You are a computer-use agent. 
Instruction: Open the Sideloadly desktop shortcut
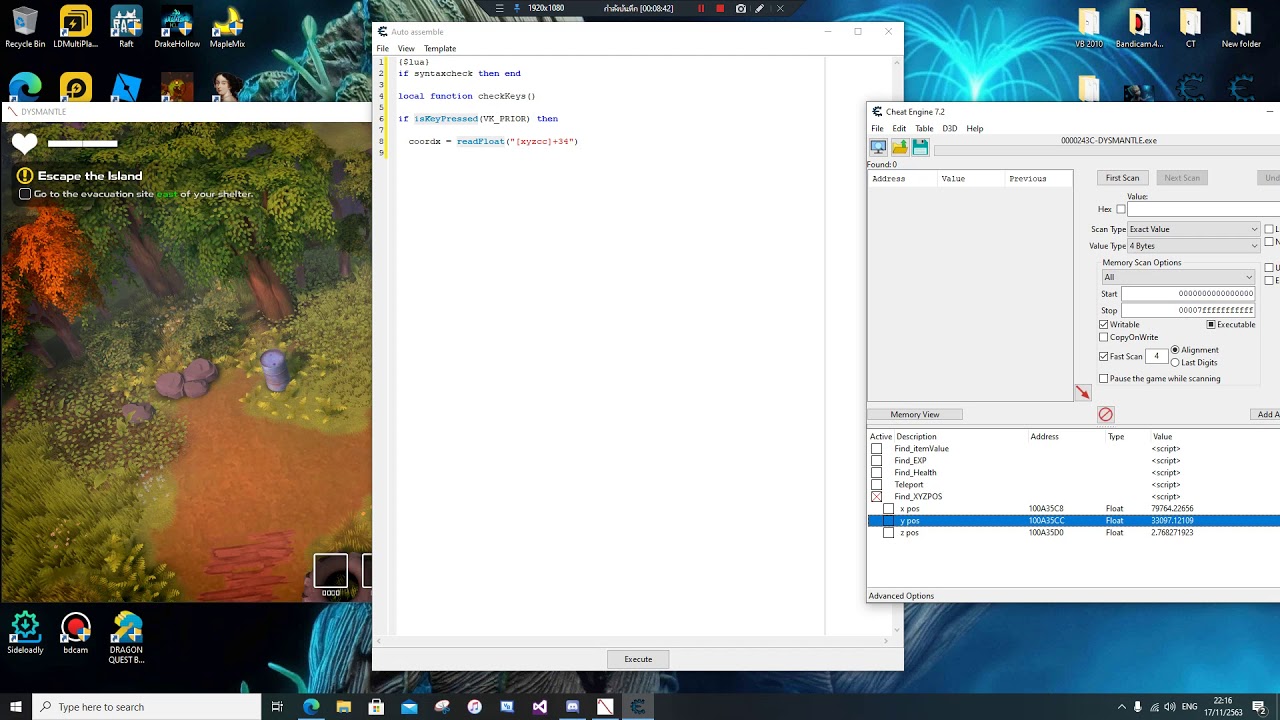25,633
